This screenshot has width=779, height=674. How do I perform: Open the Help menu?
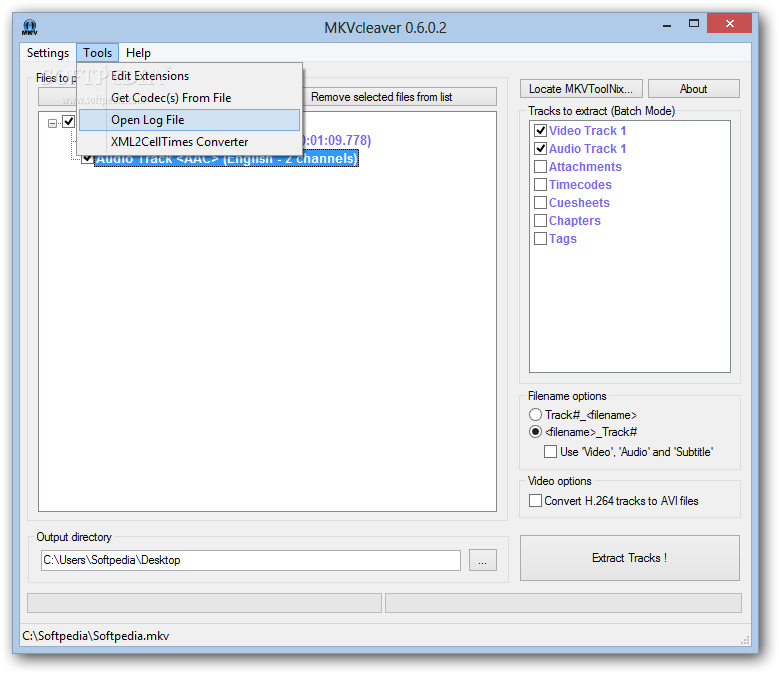[x=138, y=53]
